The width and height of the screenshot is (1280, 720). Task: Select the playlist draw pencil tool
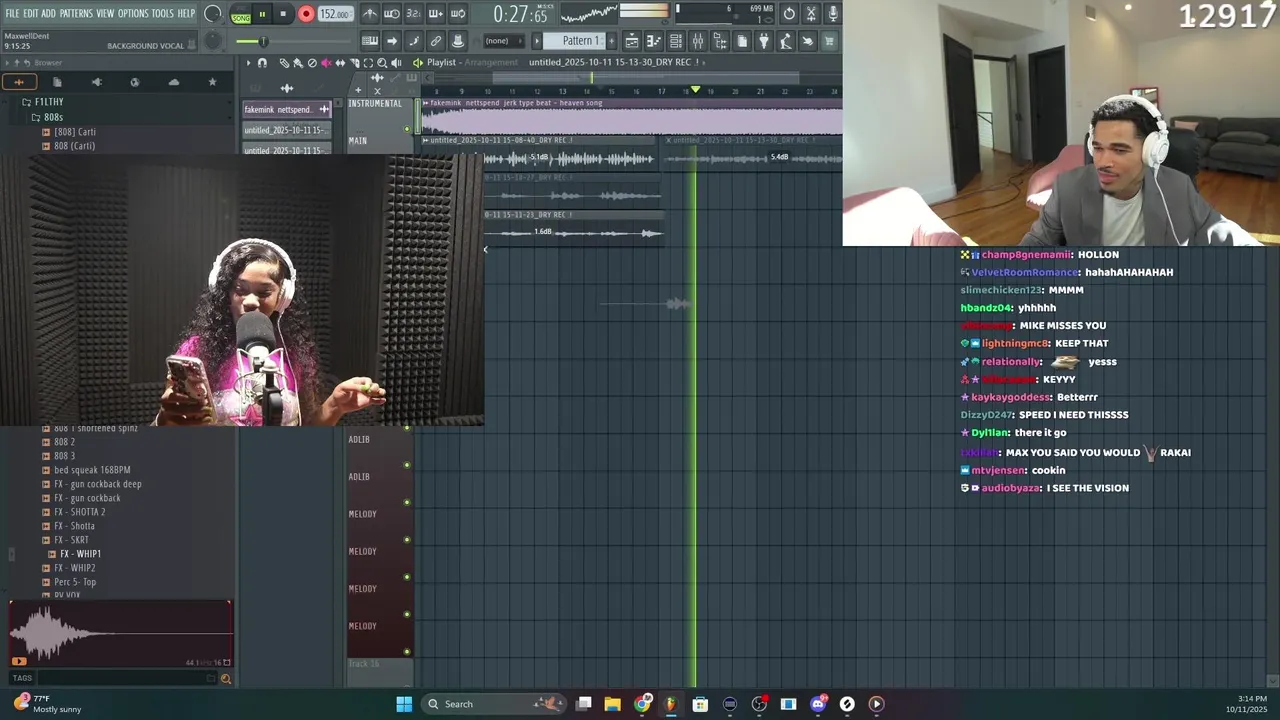pyautogui.click(x=284, y=63)
